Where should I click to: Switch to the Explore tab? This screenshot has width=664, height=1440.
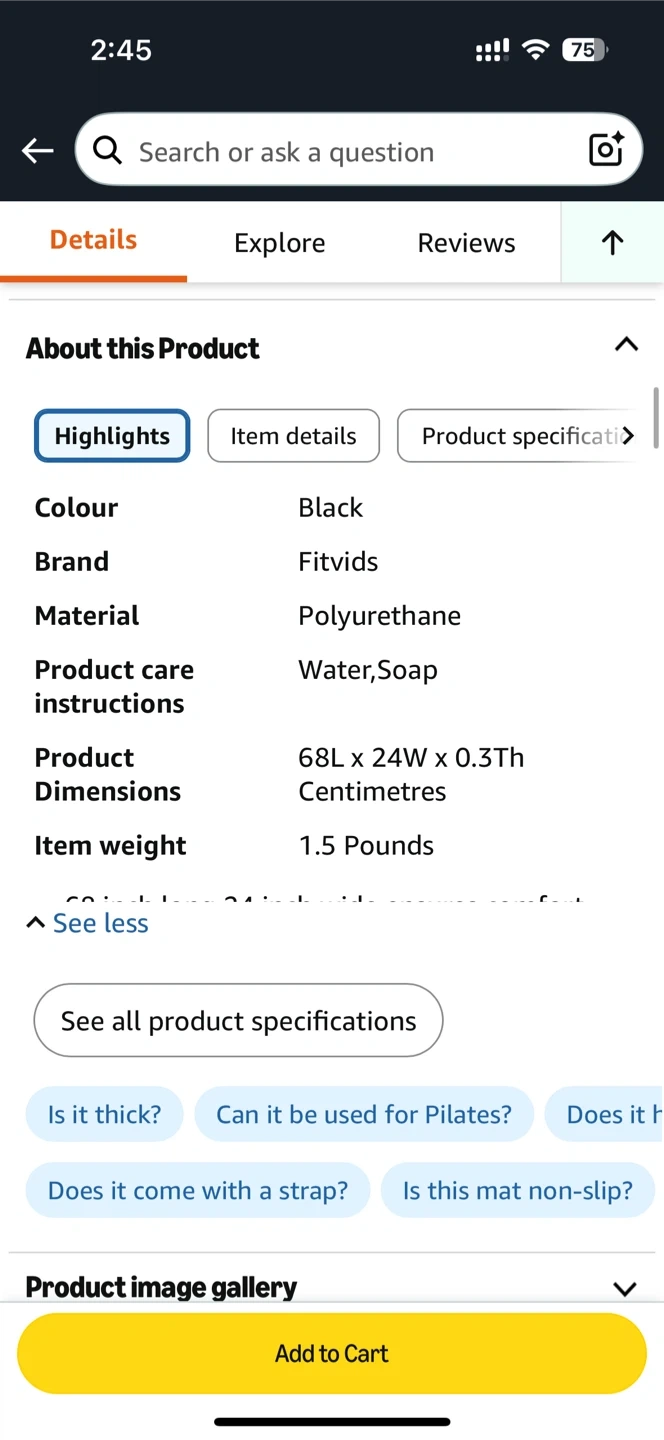(279, 243)
